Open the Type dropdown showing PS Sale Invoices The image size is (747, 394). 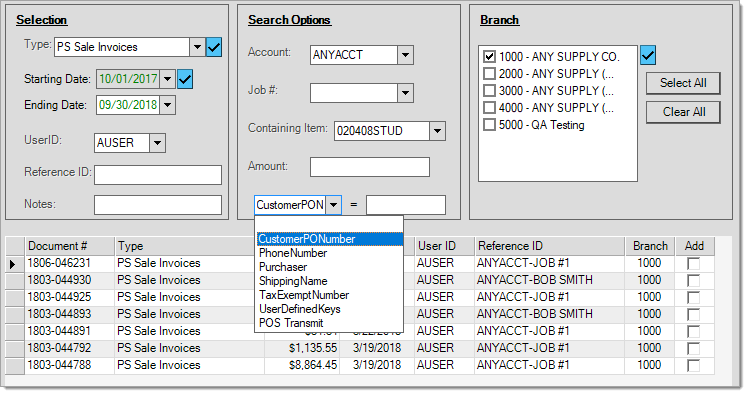click(197, 47)
